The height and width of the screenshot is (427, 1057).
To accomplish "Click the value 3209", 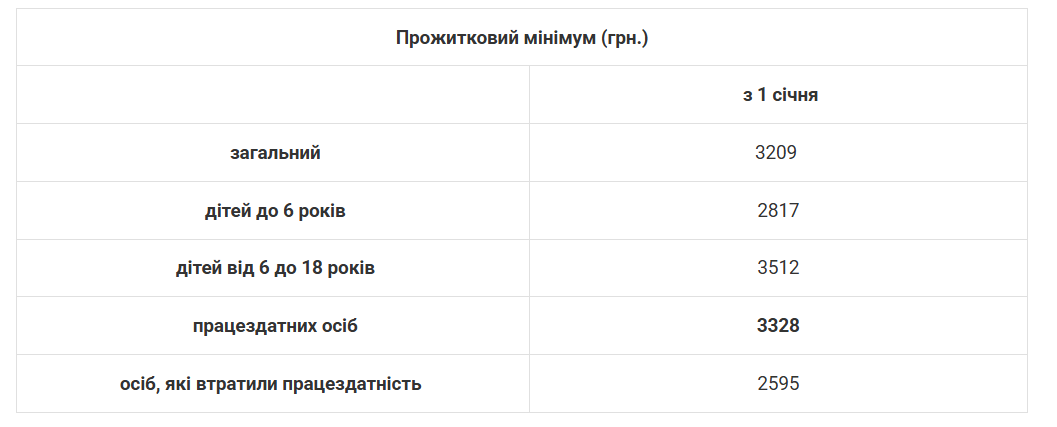I will coord(777,153).
